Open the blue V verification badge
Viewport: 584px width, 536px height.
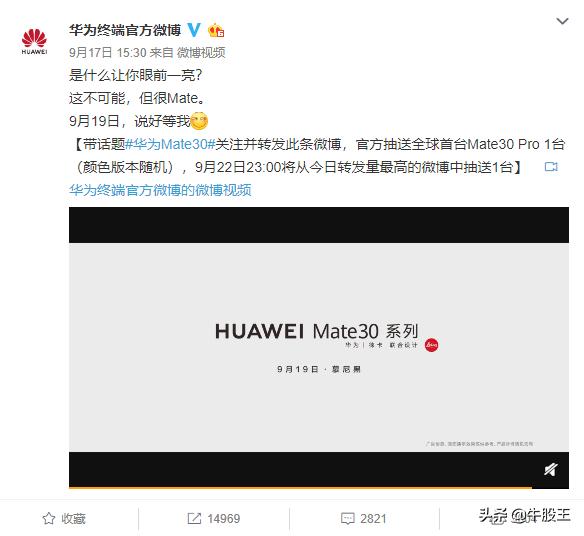tap(194, 30)
